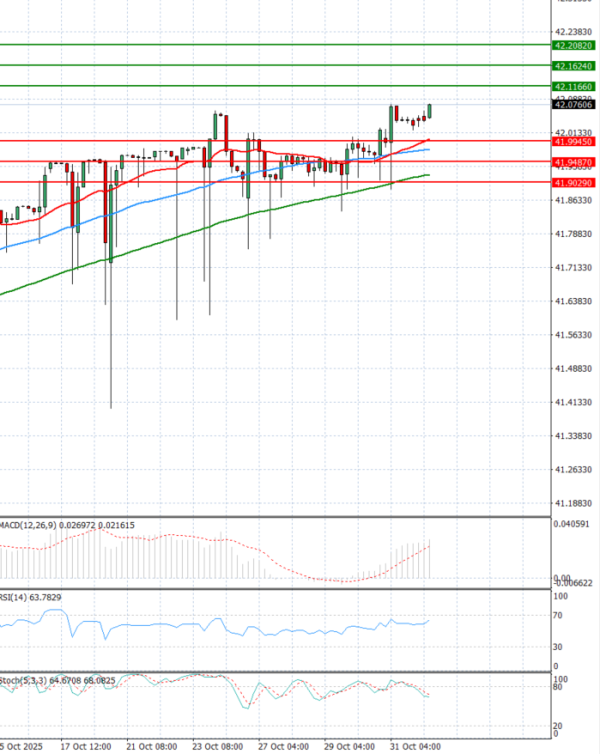
Task: Click the 31 Oct 04:00 date label
Action: click(x=415, y=746)
